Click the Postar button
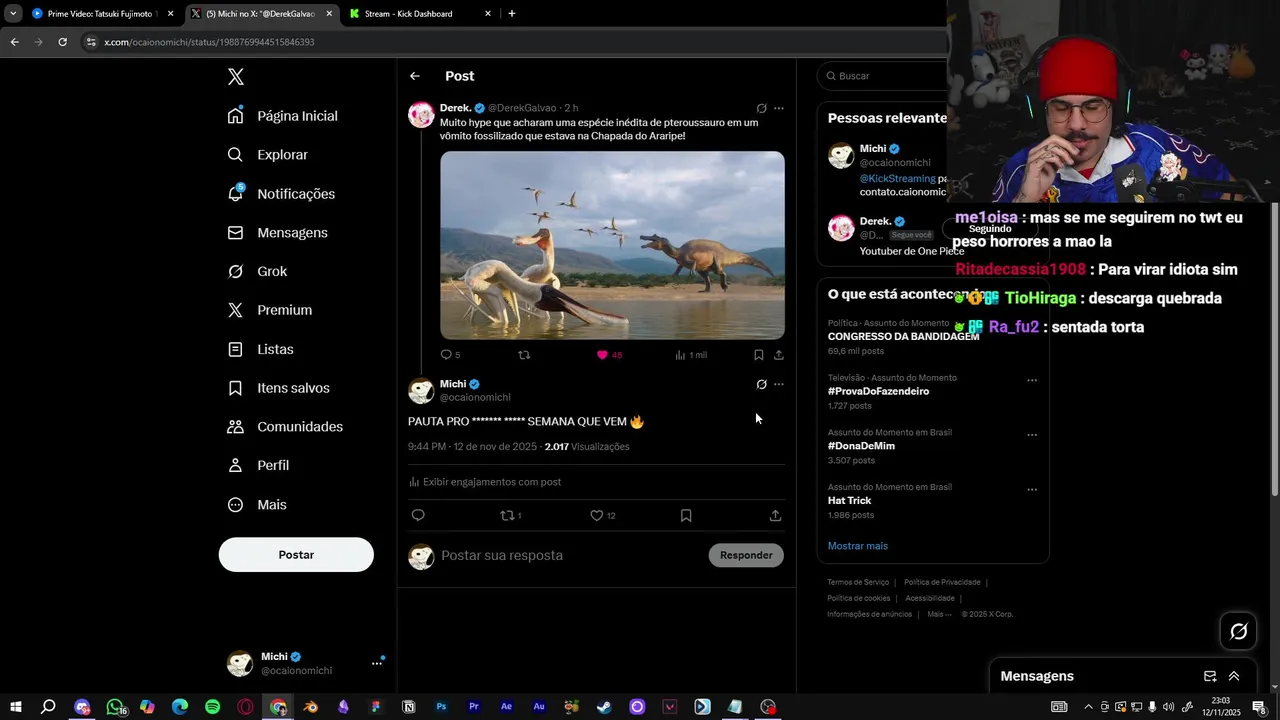 tap(296, 555)
